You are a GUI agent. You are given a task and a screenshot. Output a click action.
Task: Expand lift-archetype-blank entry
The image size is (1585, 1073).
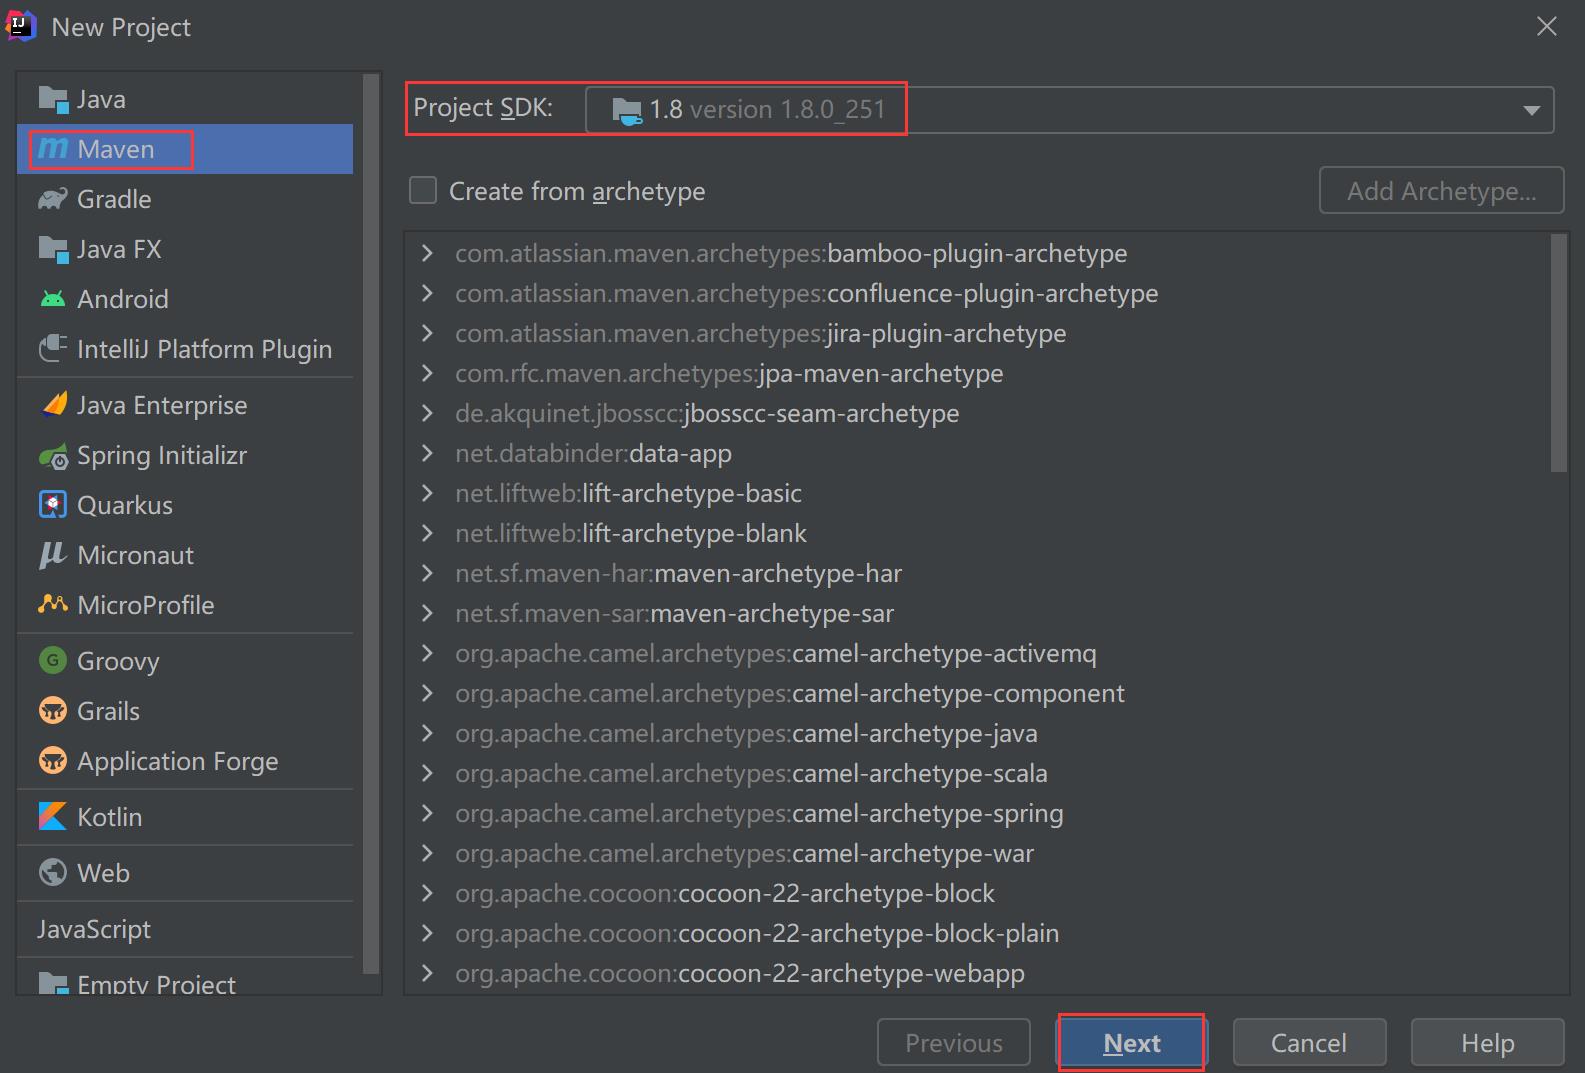428,533
